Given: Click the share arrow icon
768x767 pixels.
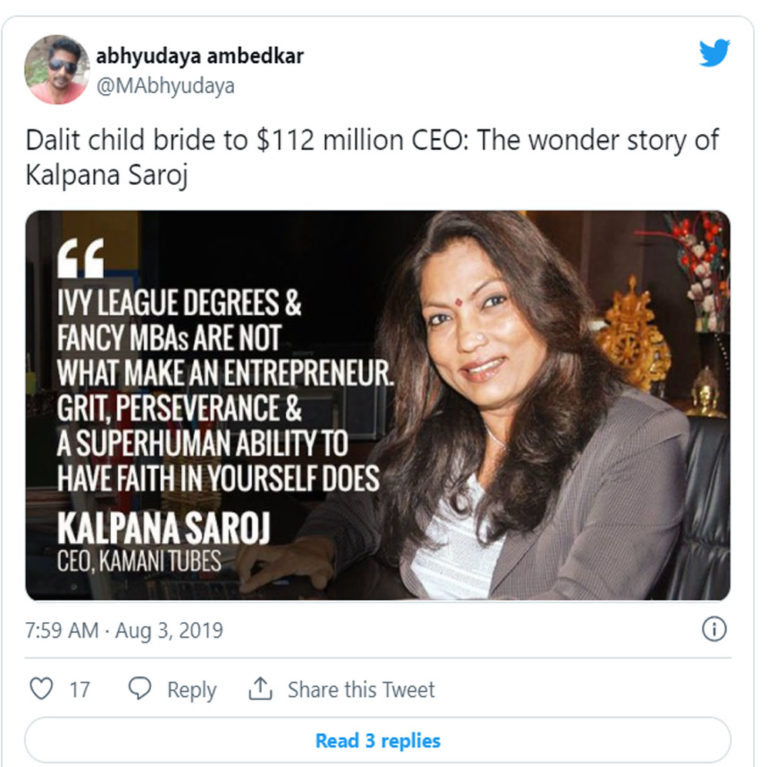Looking at the screenshot, I should [x=260, y=689].
